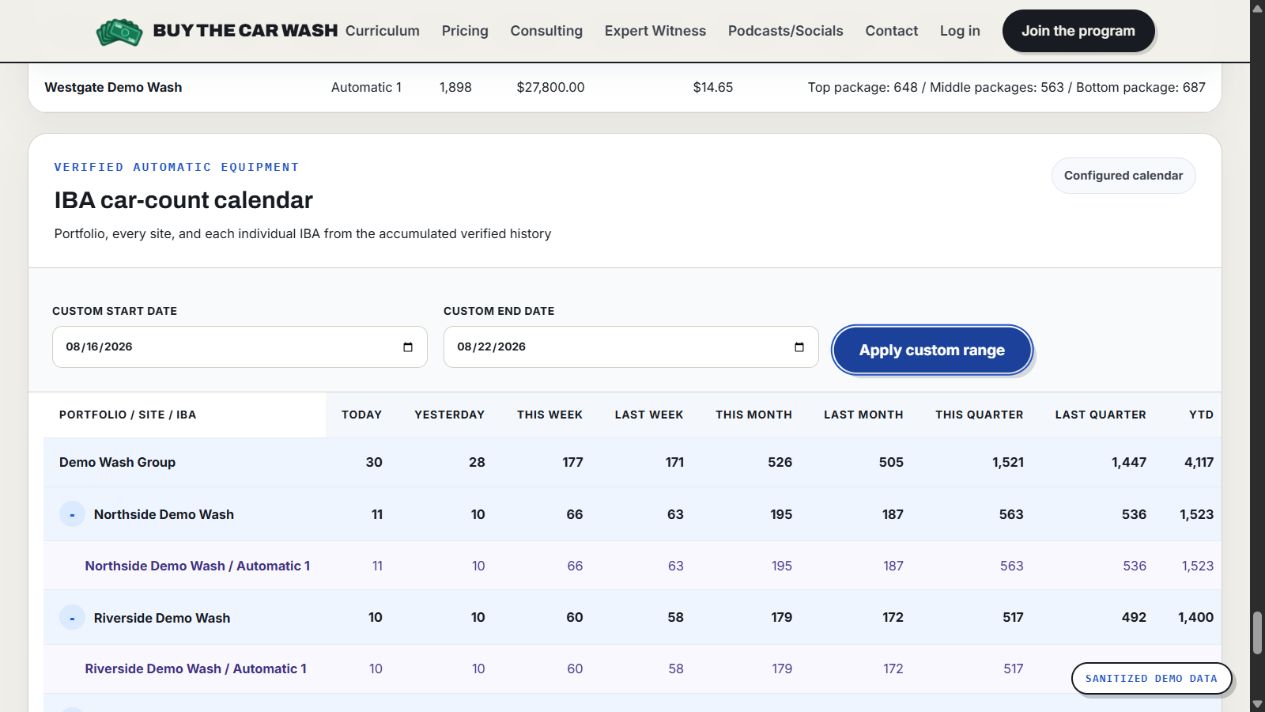Click the Riverside Demo Wash site name
The width and height of the screenshot is (1265, 712).
coord(162,618)
